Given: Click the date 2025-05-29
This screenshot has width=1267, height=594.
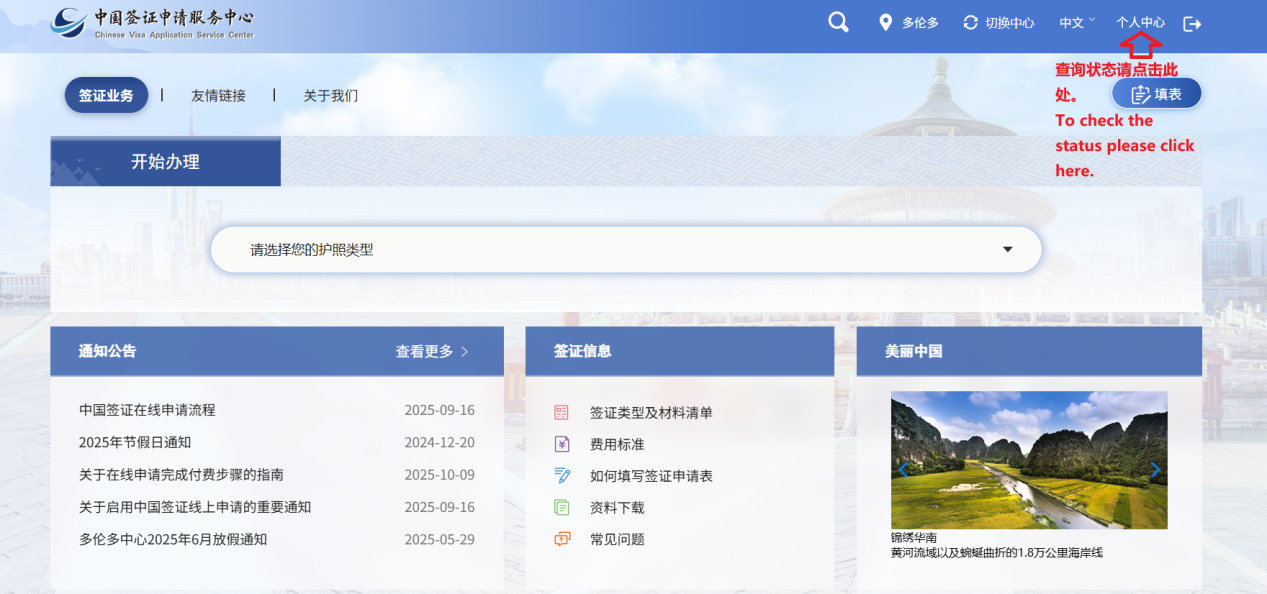Looking at the screenshot, I should pos(439,539).
